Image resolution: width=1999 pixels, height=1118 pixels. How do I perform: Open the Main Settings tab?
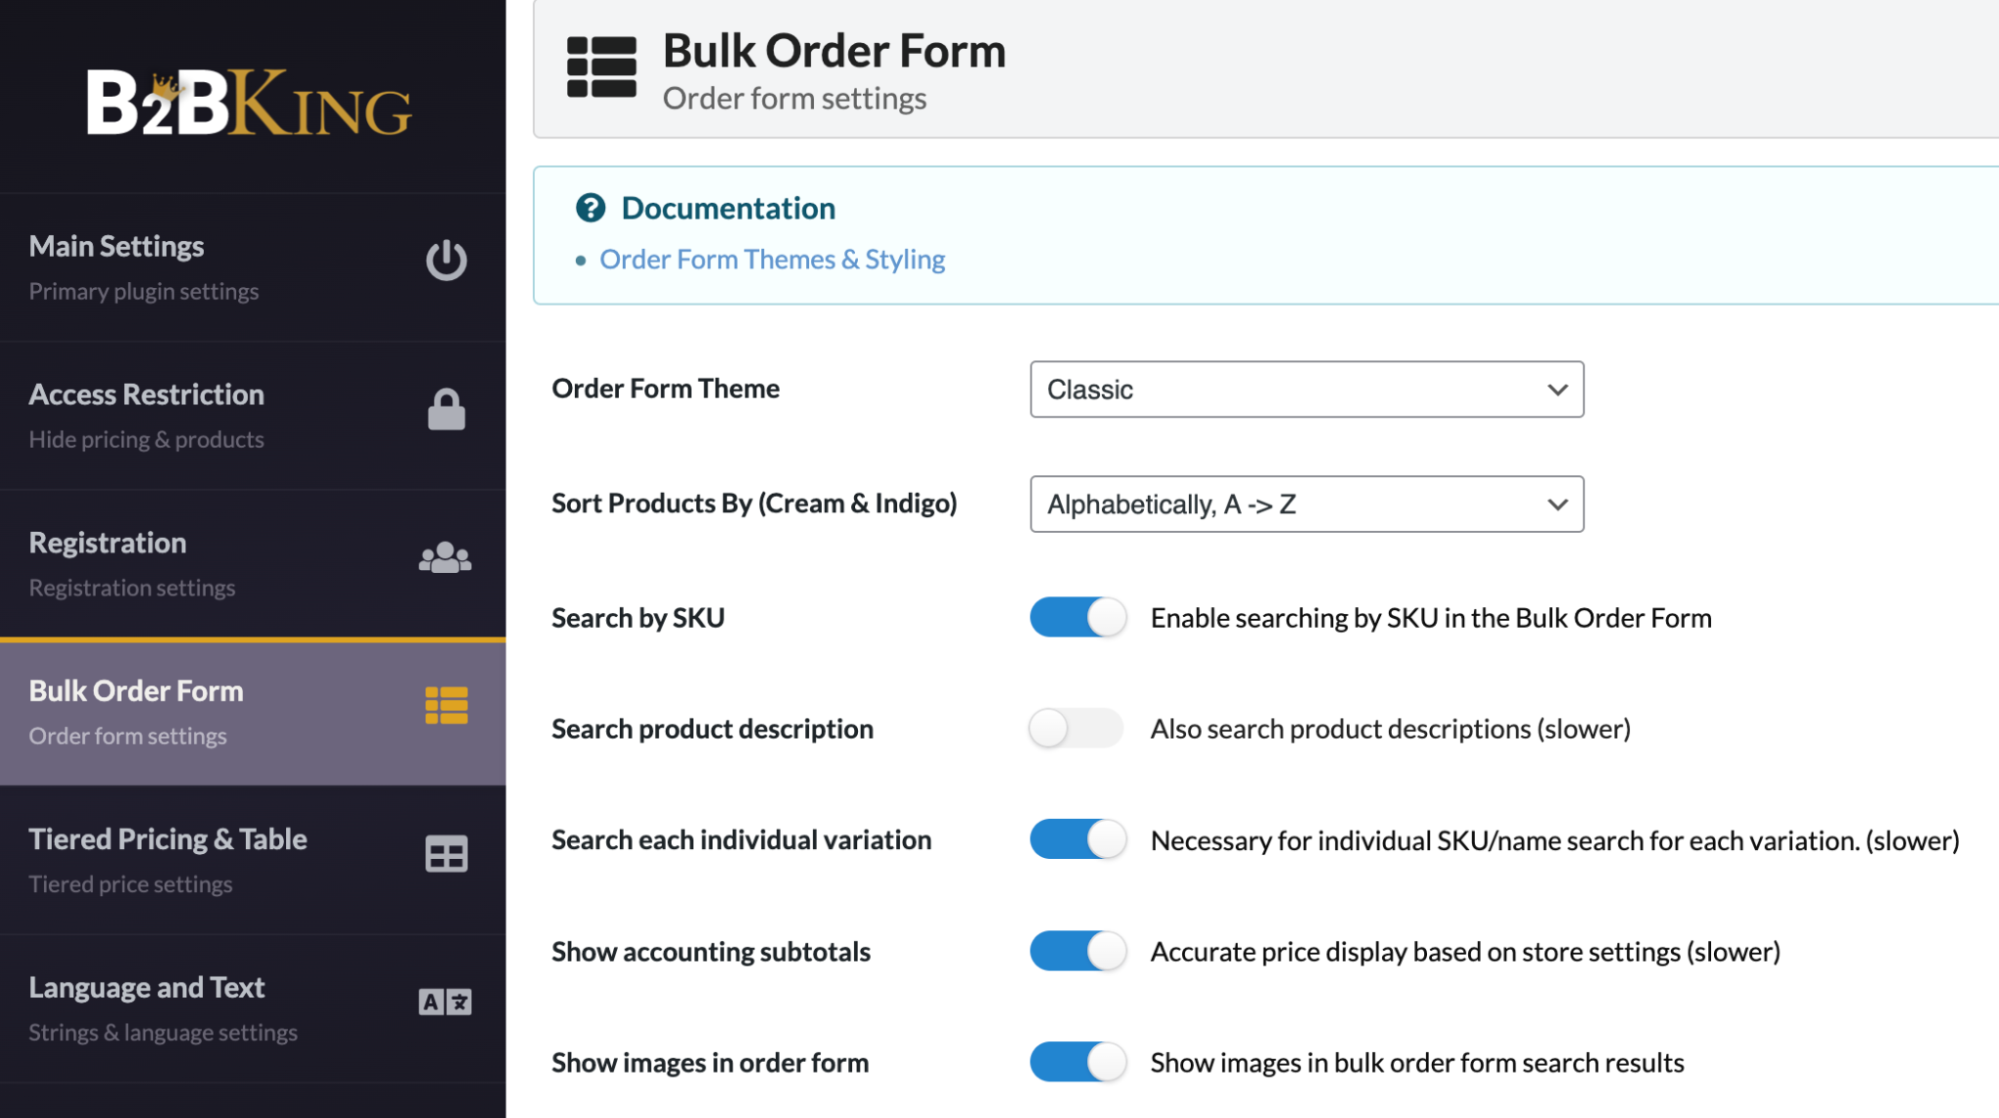(x=253, y=268)
